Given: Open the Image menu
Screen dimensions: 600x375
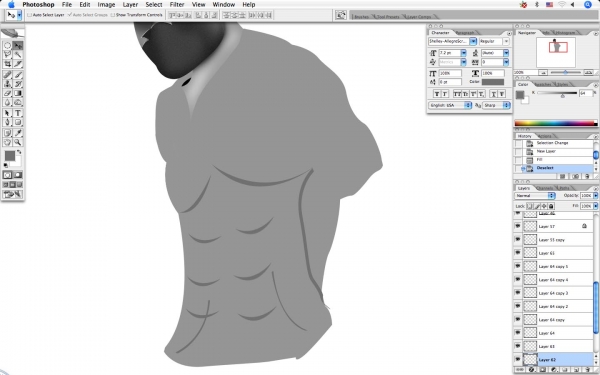Looking at the screenshot, I should click(x=106, y=5).
